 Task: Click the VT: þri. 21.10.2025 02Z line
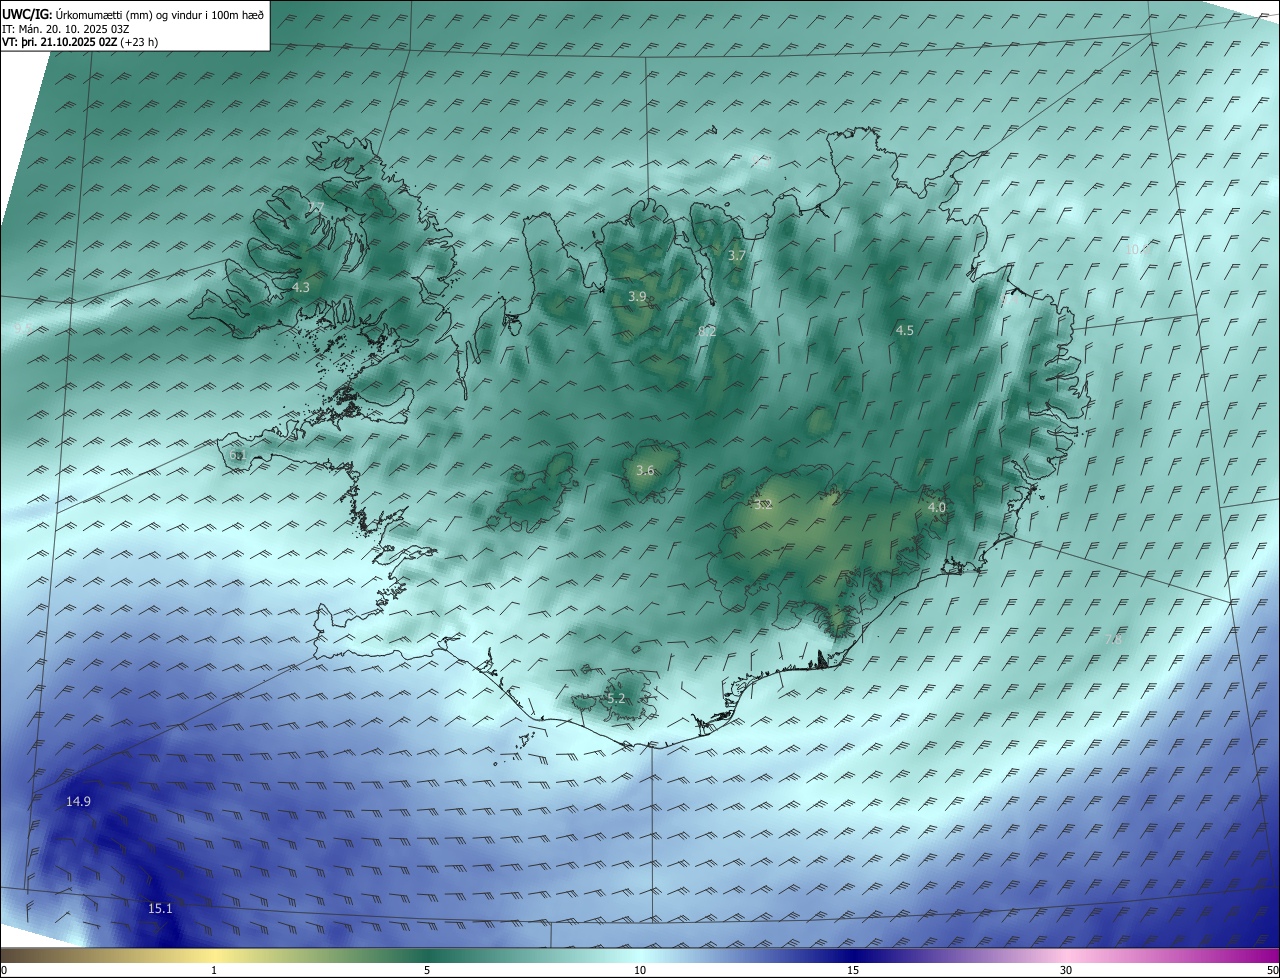[81, 42]
